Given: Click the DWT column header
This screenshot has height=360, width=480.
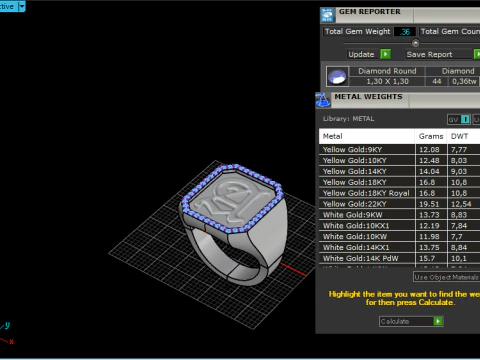Looking at the screenshot, I should coord(464,136).
